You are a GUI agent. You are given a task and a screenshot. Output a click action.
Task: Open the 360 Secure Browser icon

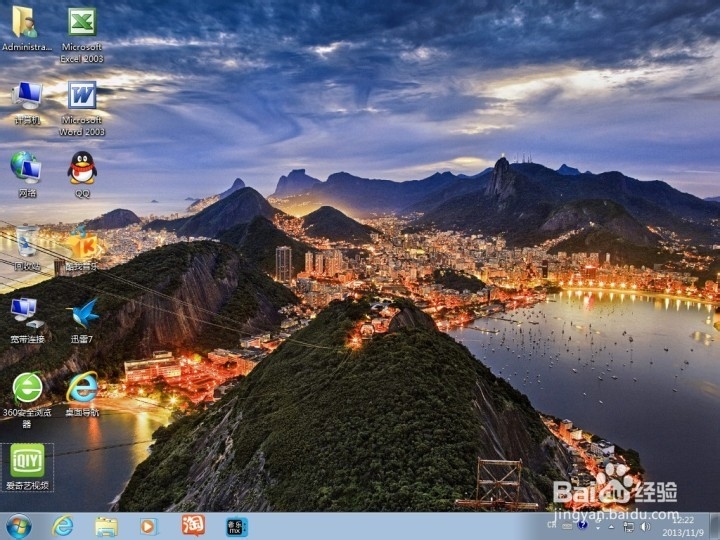tap(27, 399)
